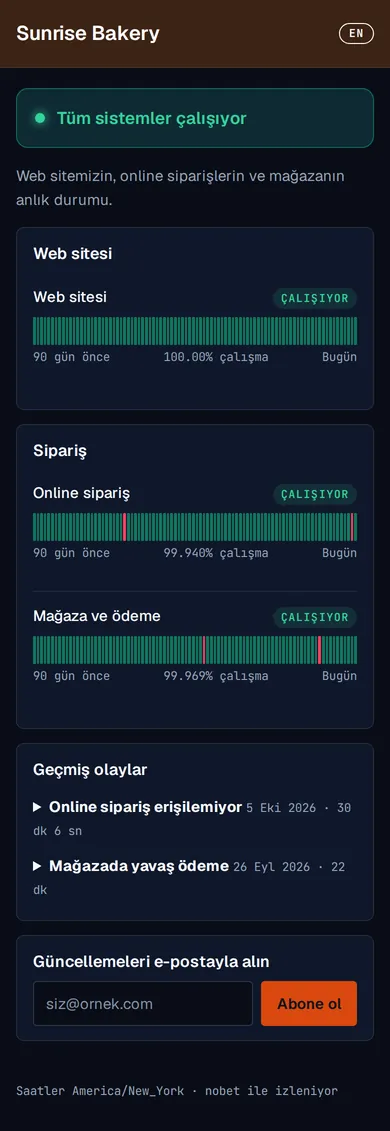
Task: Focus the siz@ornek.com email field
Action: coord(143,1003)
